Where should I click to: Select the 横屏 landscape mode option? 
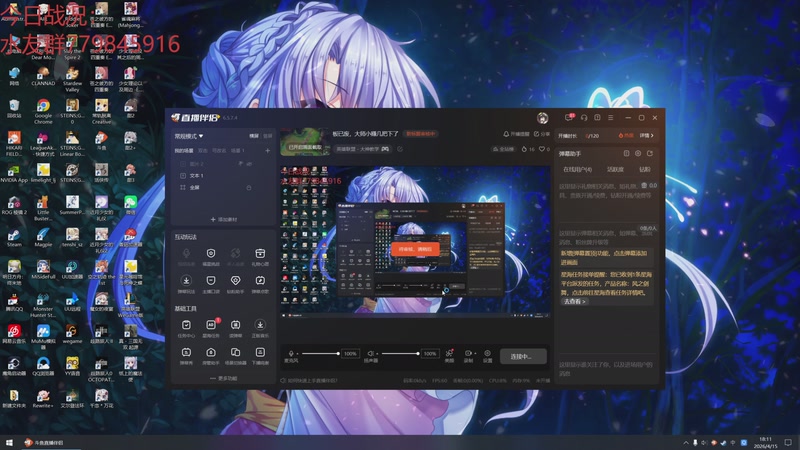[x=254, y=136]
